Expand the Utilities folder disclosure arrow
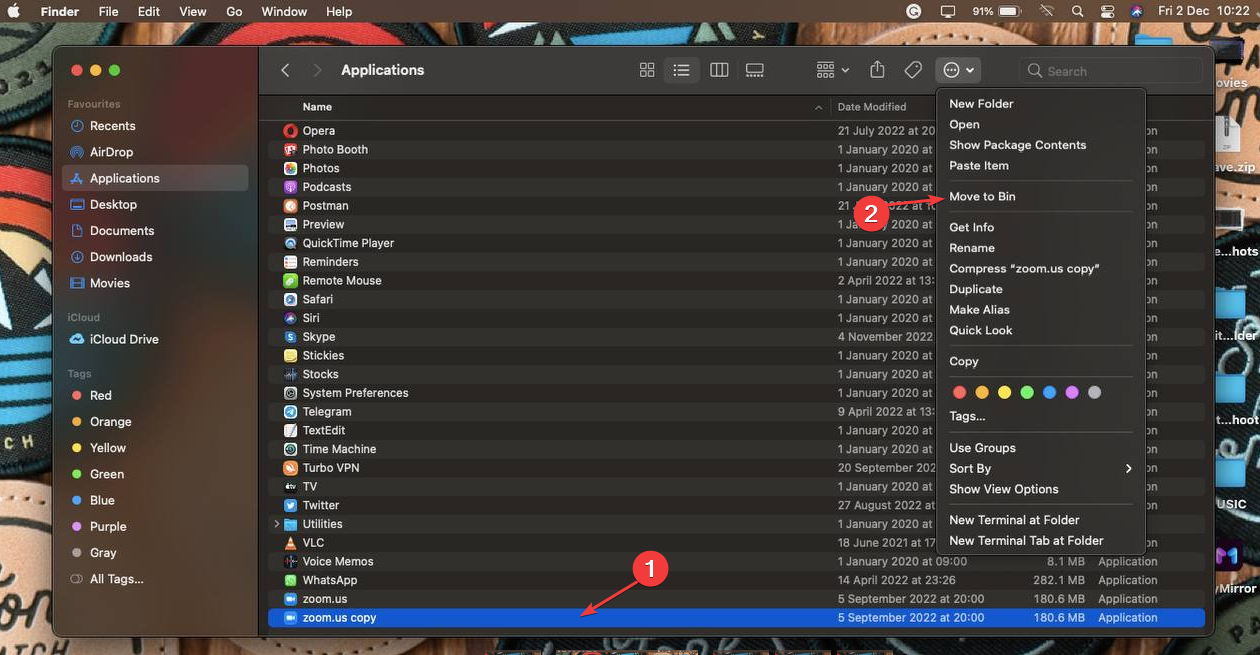Viewport: 1260px width, 655px height. [276, 524]
